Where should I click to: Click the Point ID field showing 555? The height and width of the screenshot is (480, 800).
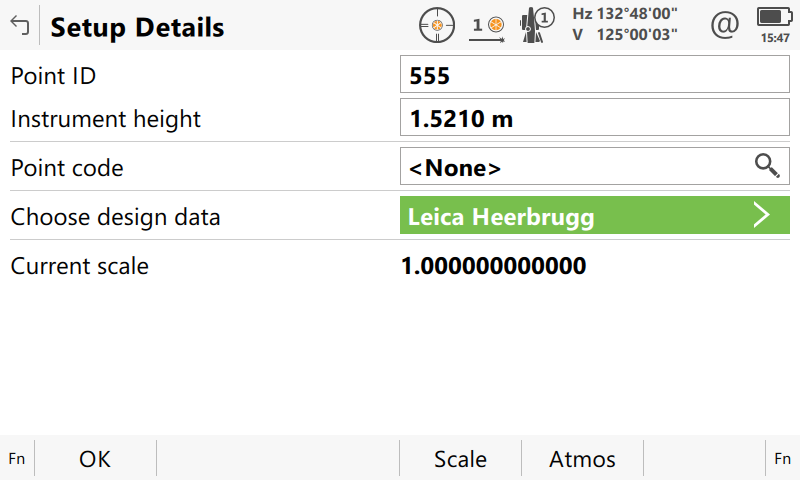[594, 75]
